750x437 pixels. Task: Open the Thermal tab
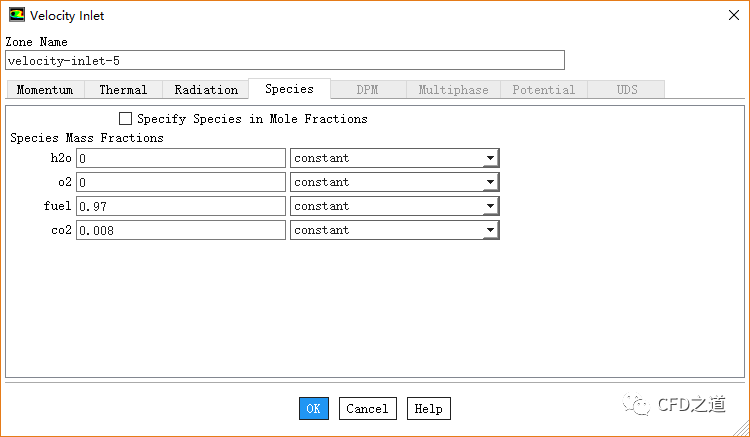coord(123,90)
